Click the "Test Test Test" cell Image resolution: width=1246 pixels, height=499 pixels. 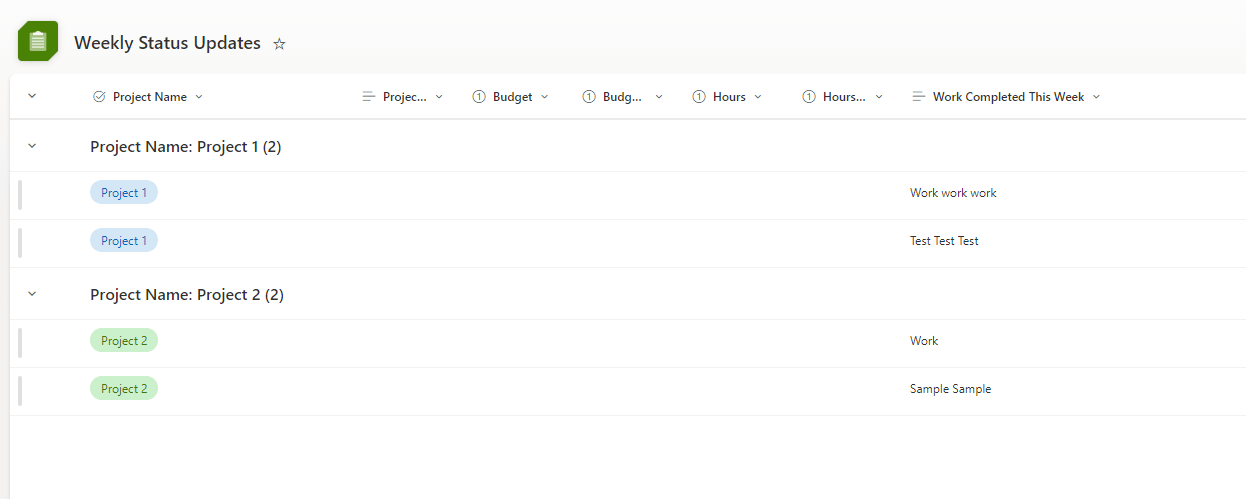tap(944, 241)
